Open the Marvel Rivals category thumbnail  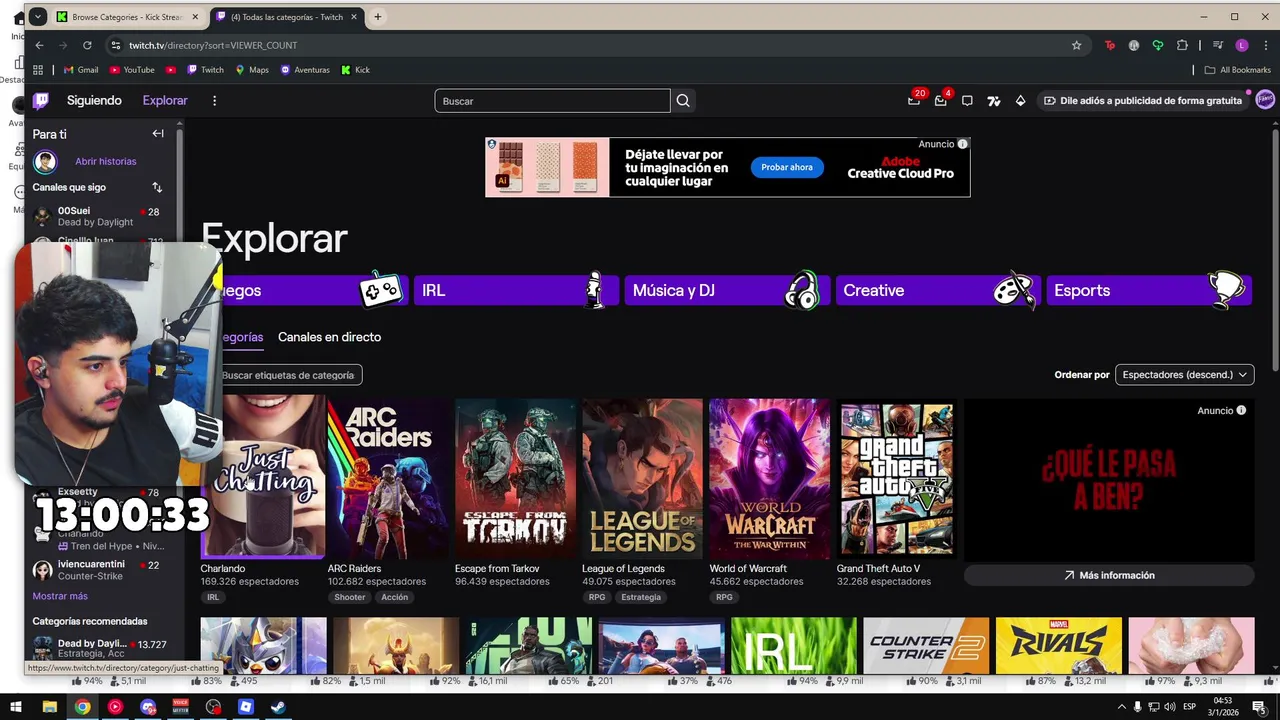[1059, 645]
